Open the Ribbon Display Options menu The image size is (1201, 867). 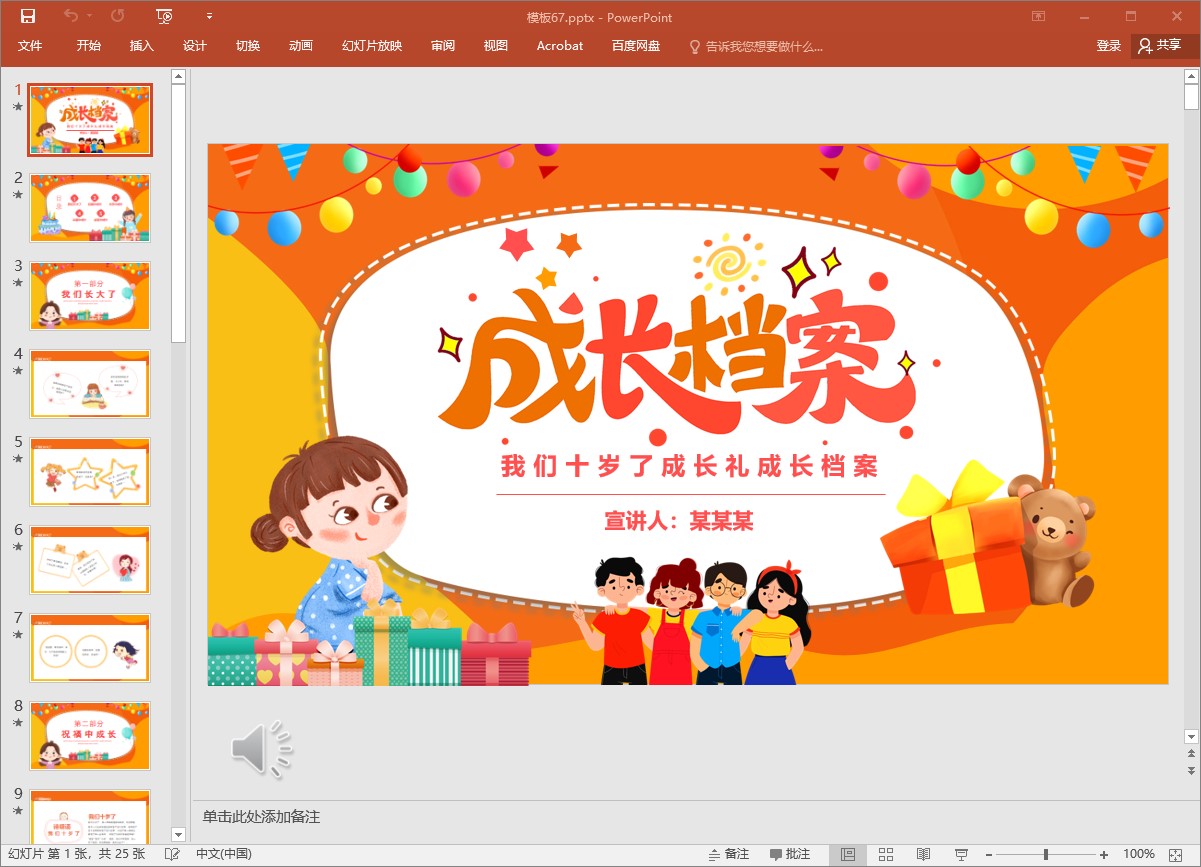coord(1039,16)
